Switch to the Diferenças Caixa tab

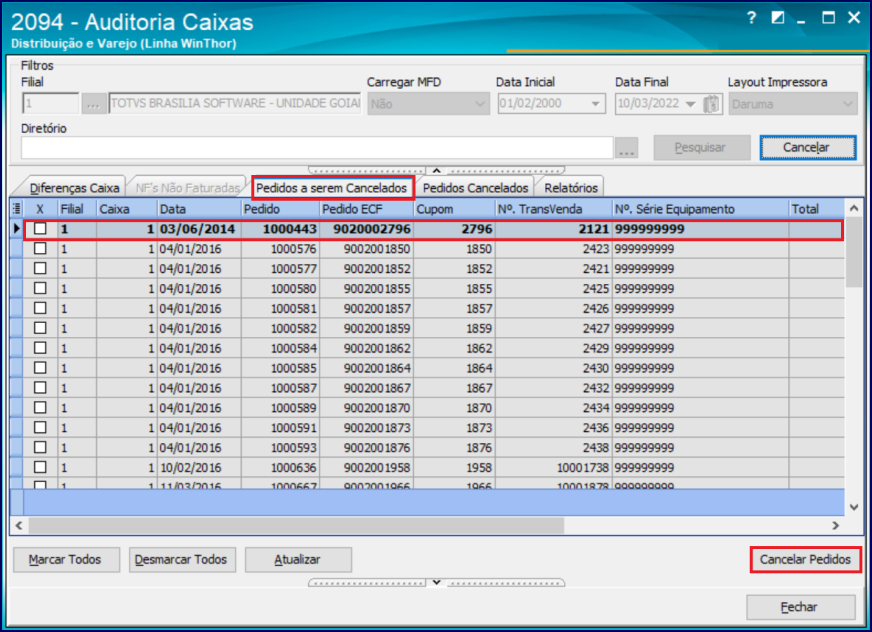[x=74, y=188]
